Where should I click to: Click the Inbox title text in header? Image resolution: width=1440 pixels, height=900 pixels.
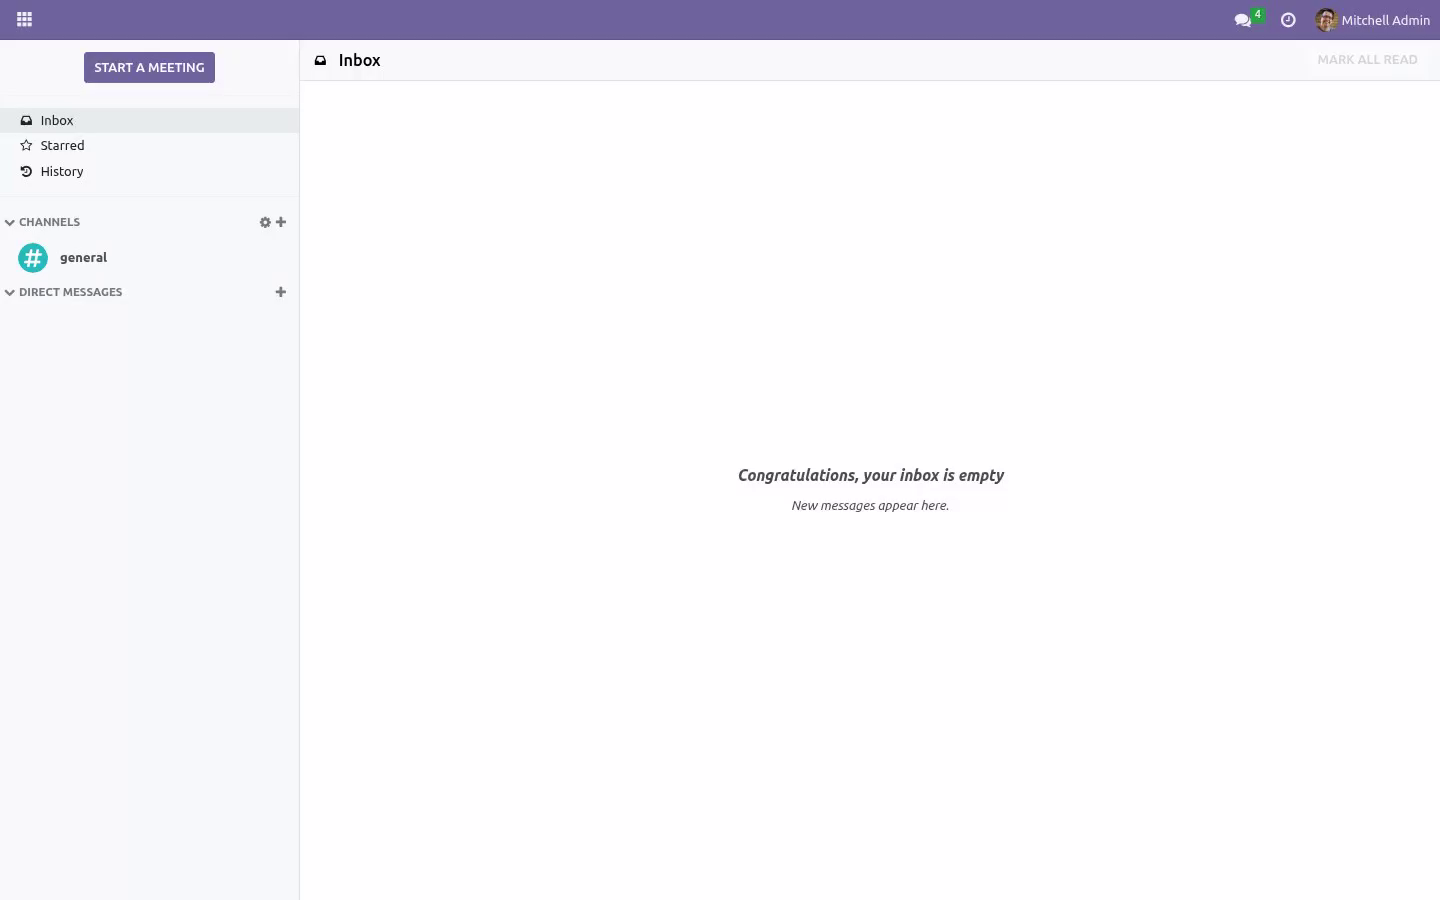pos(360,61)
